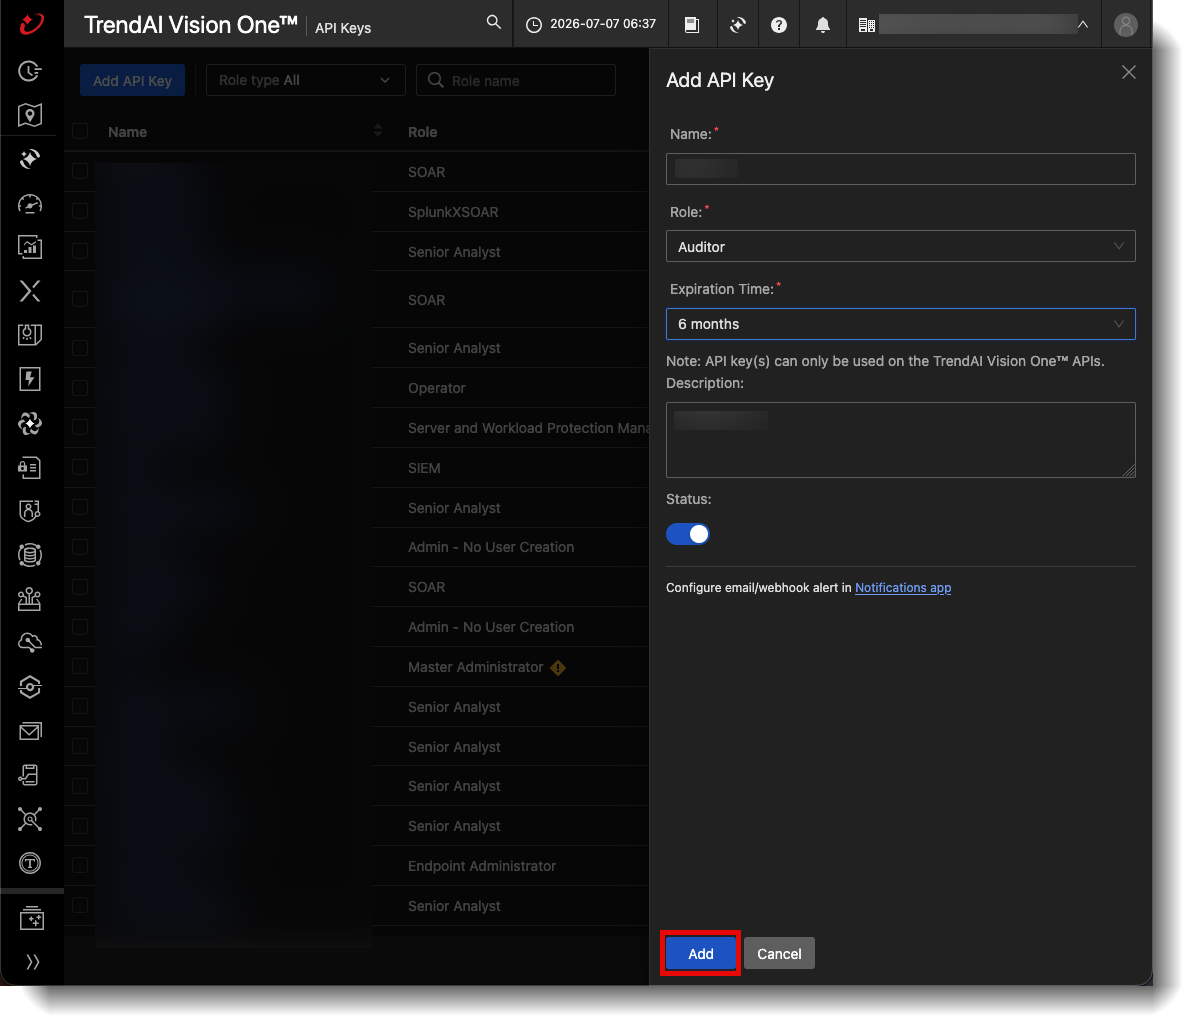
Task: Check the SplunkXSOAR row checkbox
Action: click(x=80, y=211)
